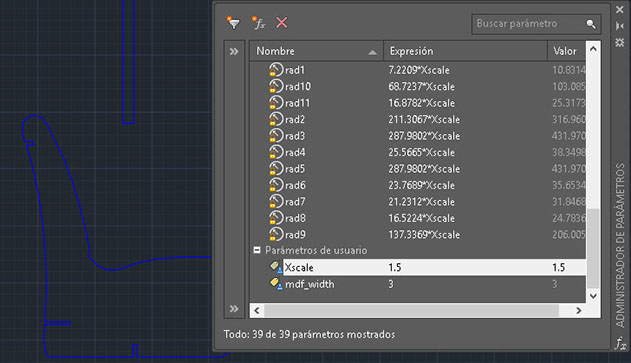Select the rad10 radial constraint icon
The image size is (631, 363).
point(276,86)
